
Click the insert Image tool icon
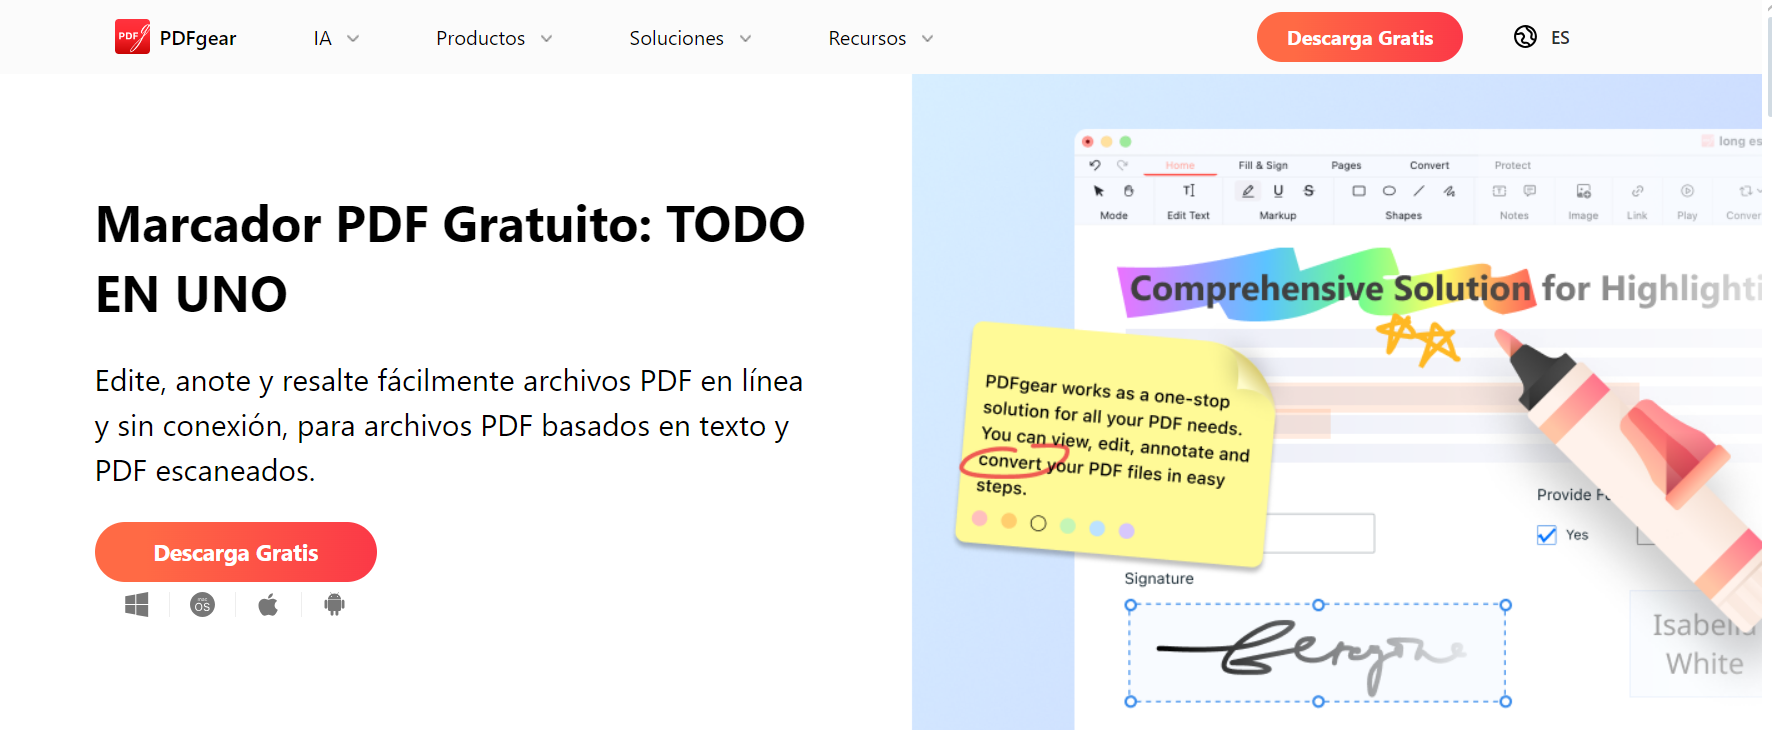point(1584,191)
